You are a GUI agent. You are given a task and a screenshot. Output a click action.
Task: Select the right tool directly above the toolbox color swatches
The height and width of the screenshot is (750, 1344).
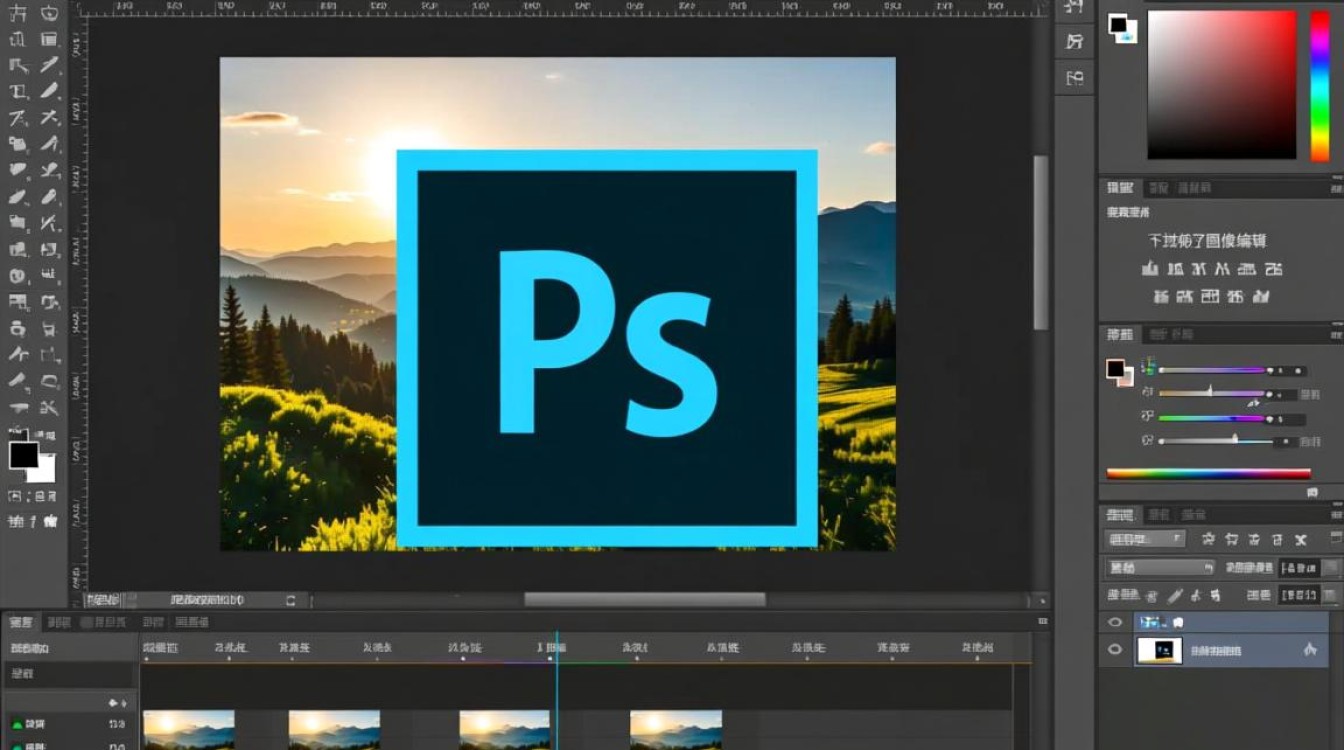[49, 408]
